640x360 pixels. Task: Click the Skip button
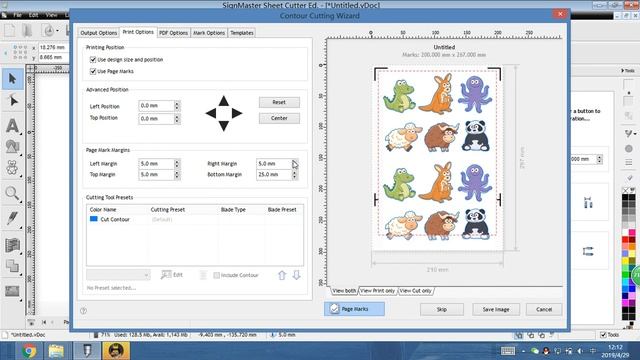pyautogui.click(x=442, y=309)
